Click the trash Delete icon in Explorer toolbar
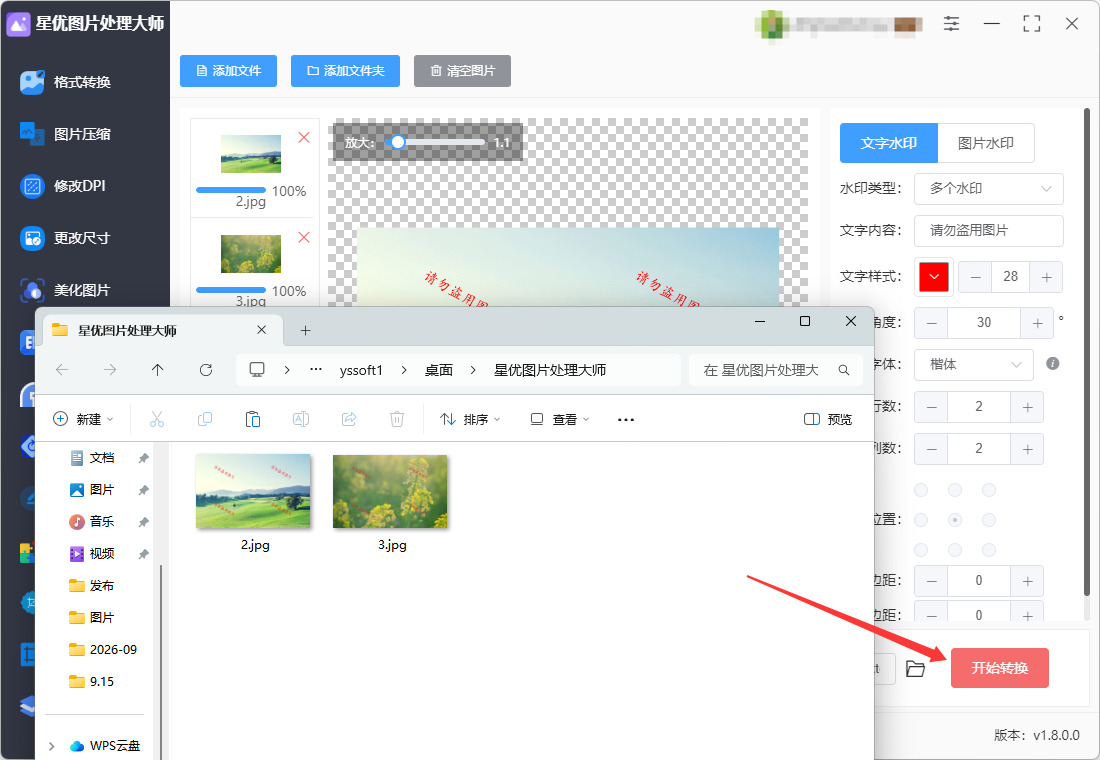This screenshot has height=760, width=1100. [x=397, y=420]
